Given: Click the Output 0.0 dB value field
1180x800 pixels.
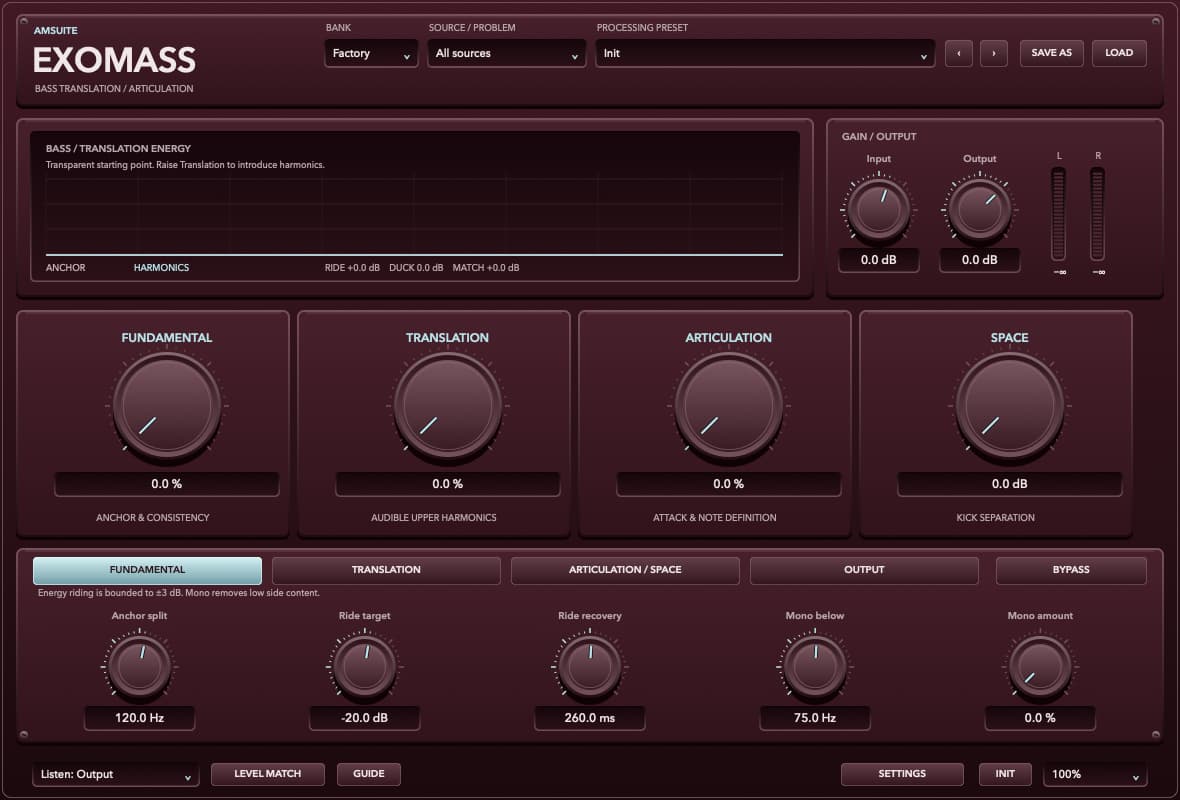Looking at the screenshot, I should (x=979, y=260).
